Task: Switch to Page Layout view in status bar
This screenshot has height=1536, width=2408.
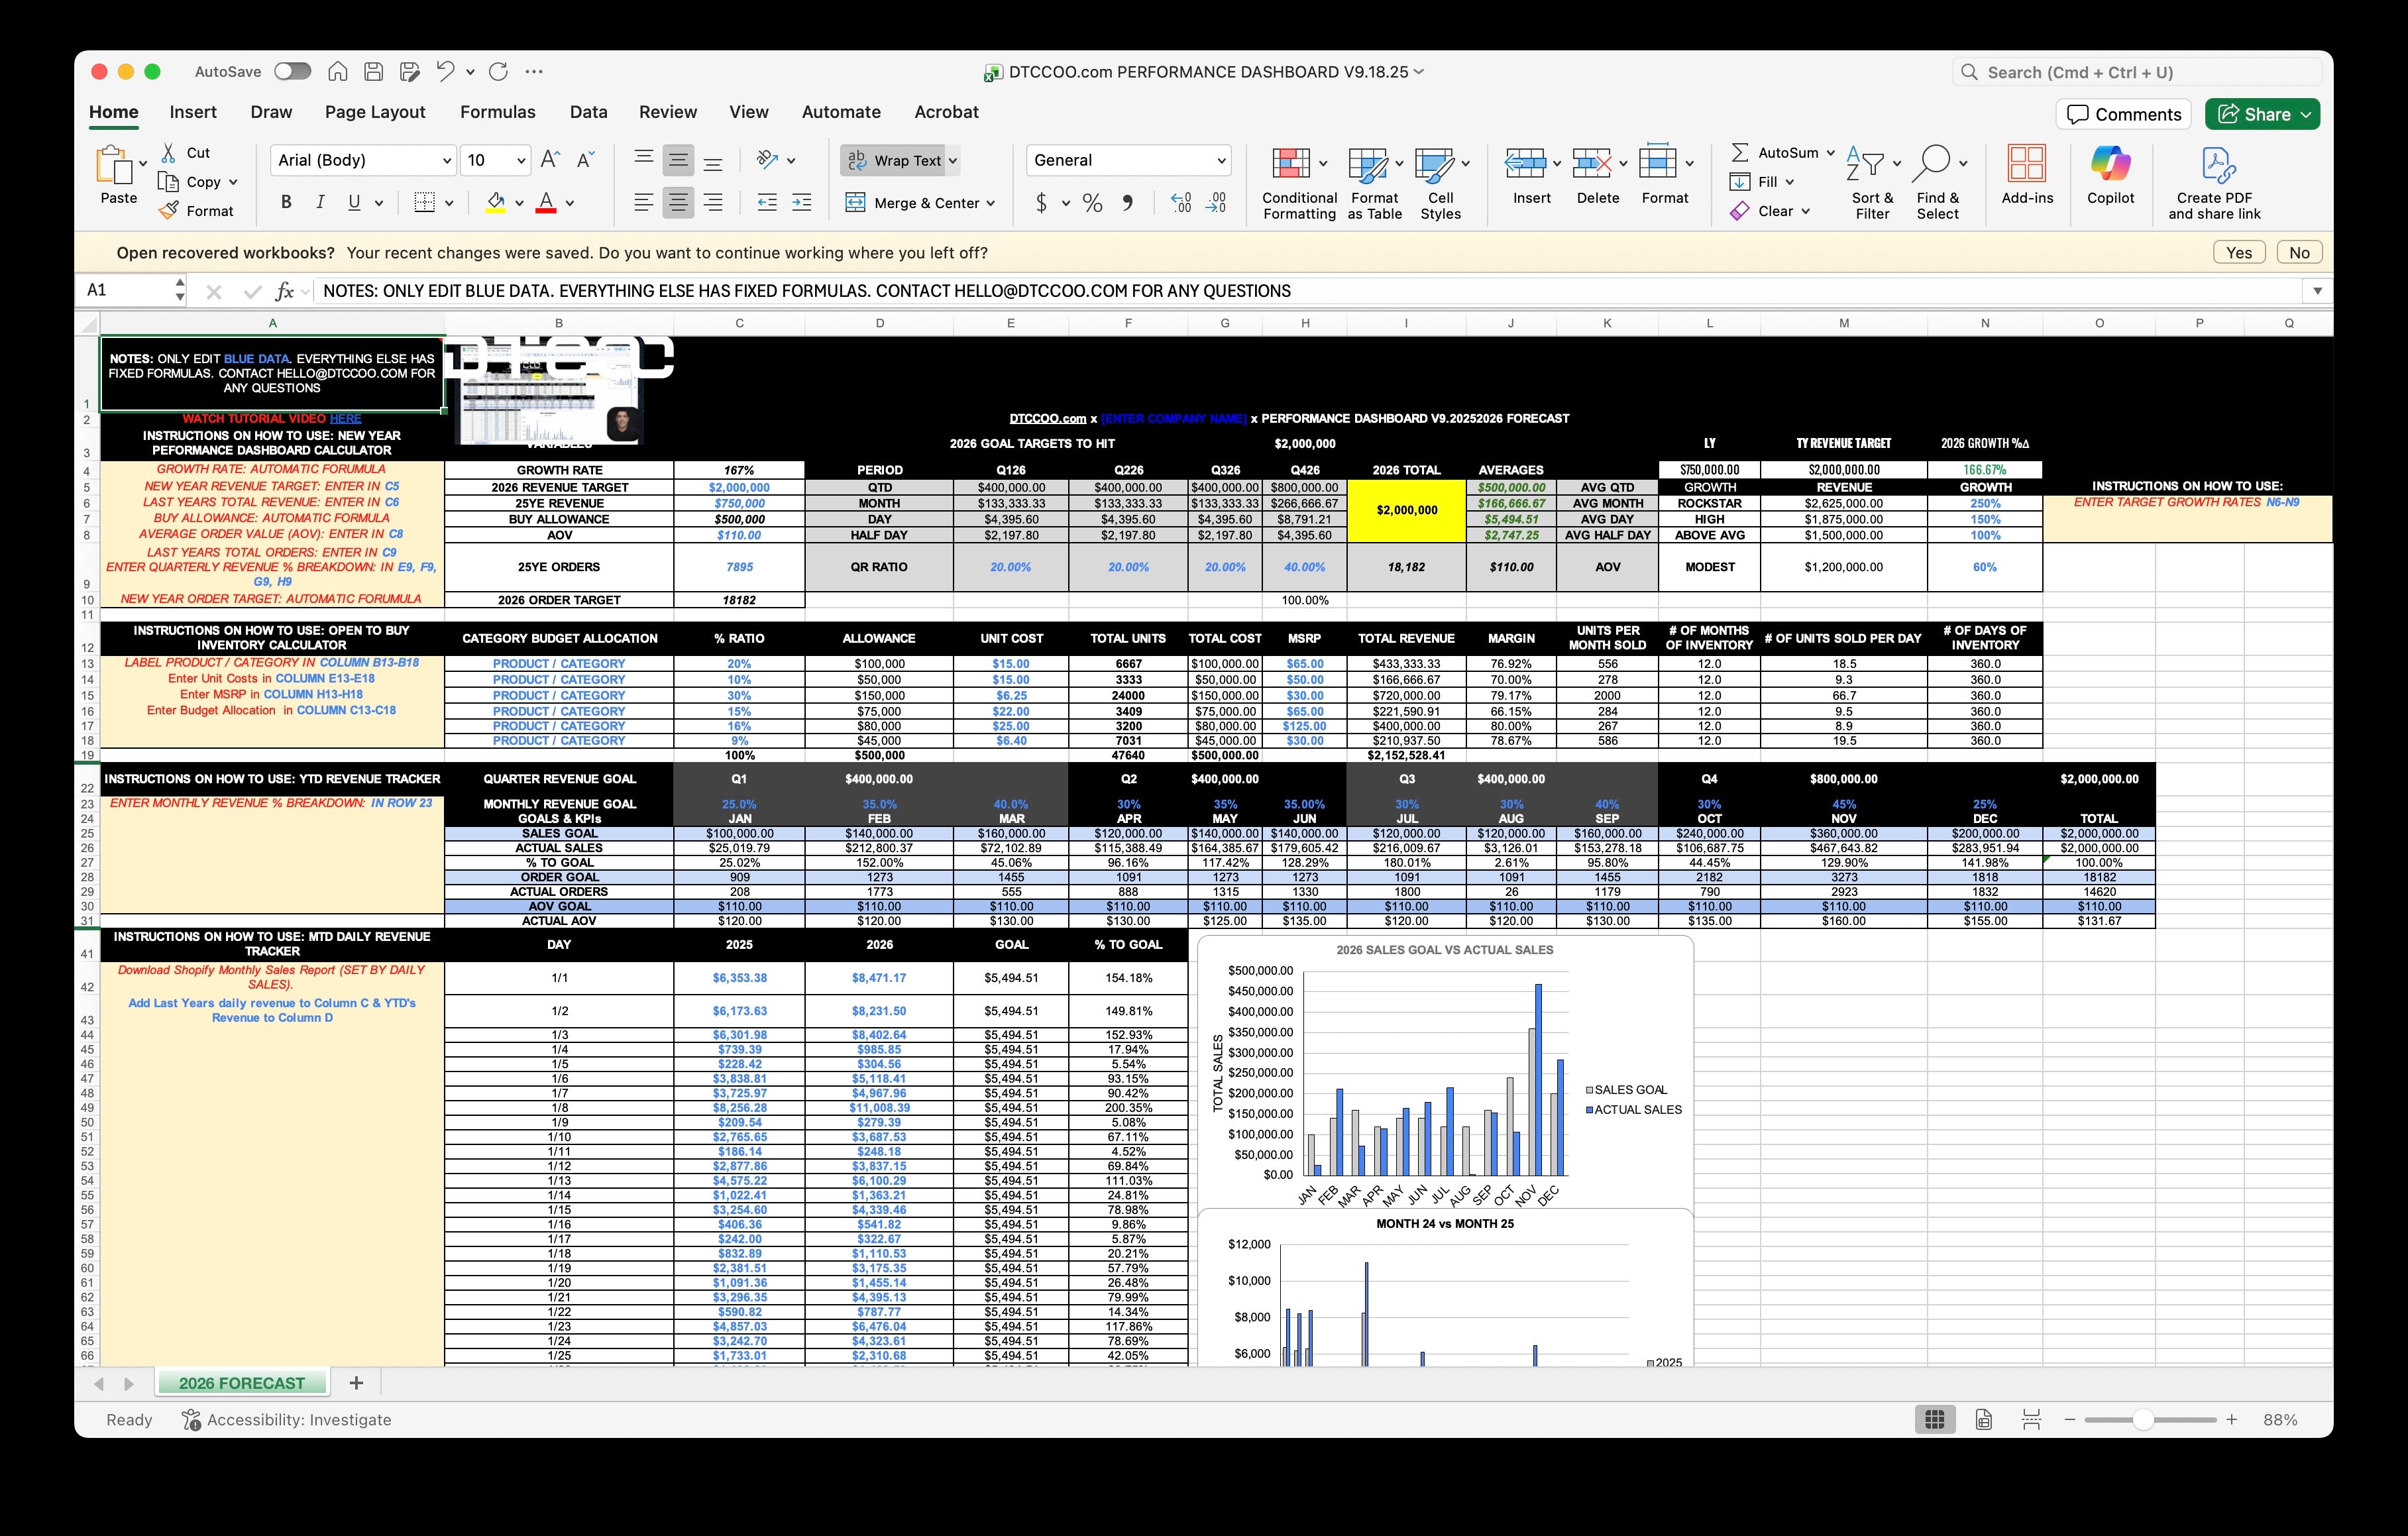Action: 1984,1419
